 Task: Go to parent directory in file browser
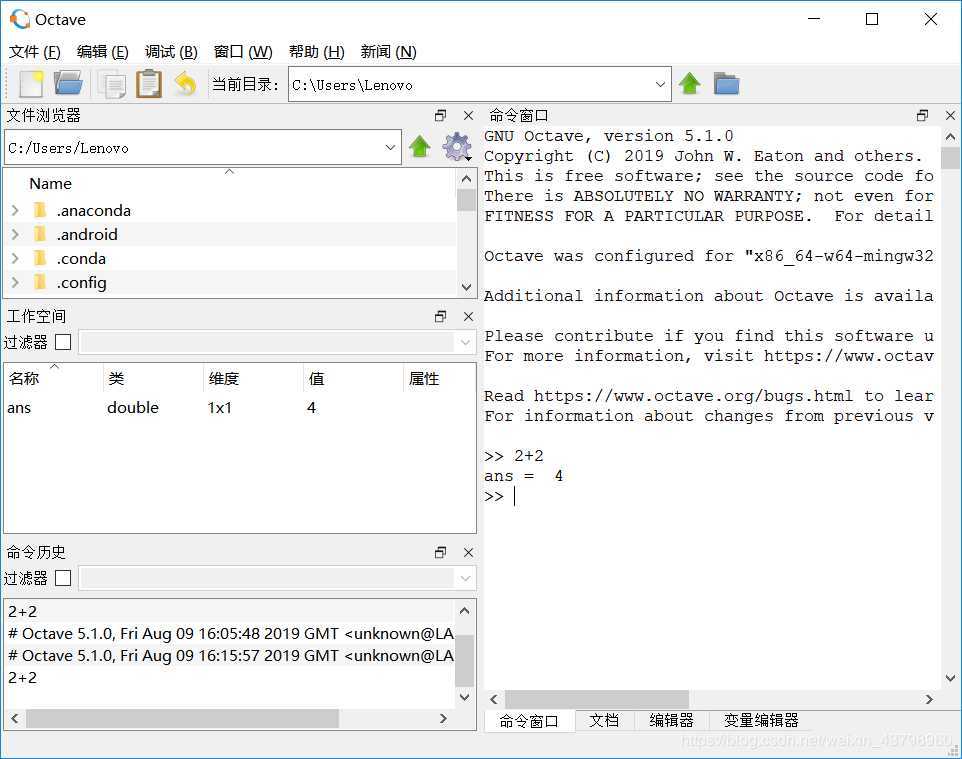coord(420,147)
